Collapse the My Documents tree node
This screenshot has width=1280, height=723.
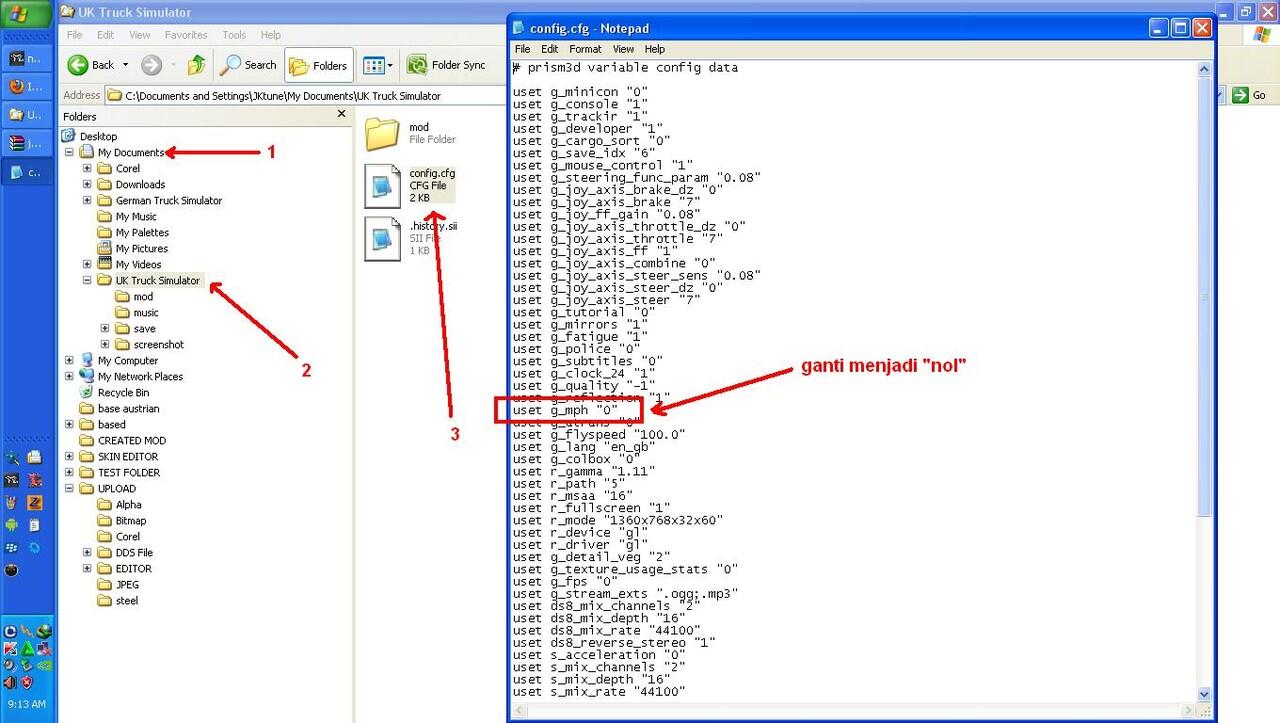[x=69, y=153]
